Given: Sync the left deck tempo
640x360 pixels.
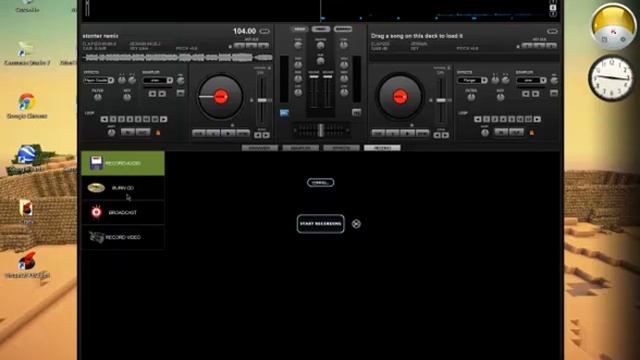Looking at the screenshot, I should [x=243, y=133].
